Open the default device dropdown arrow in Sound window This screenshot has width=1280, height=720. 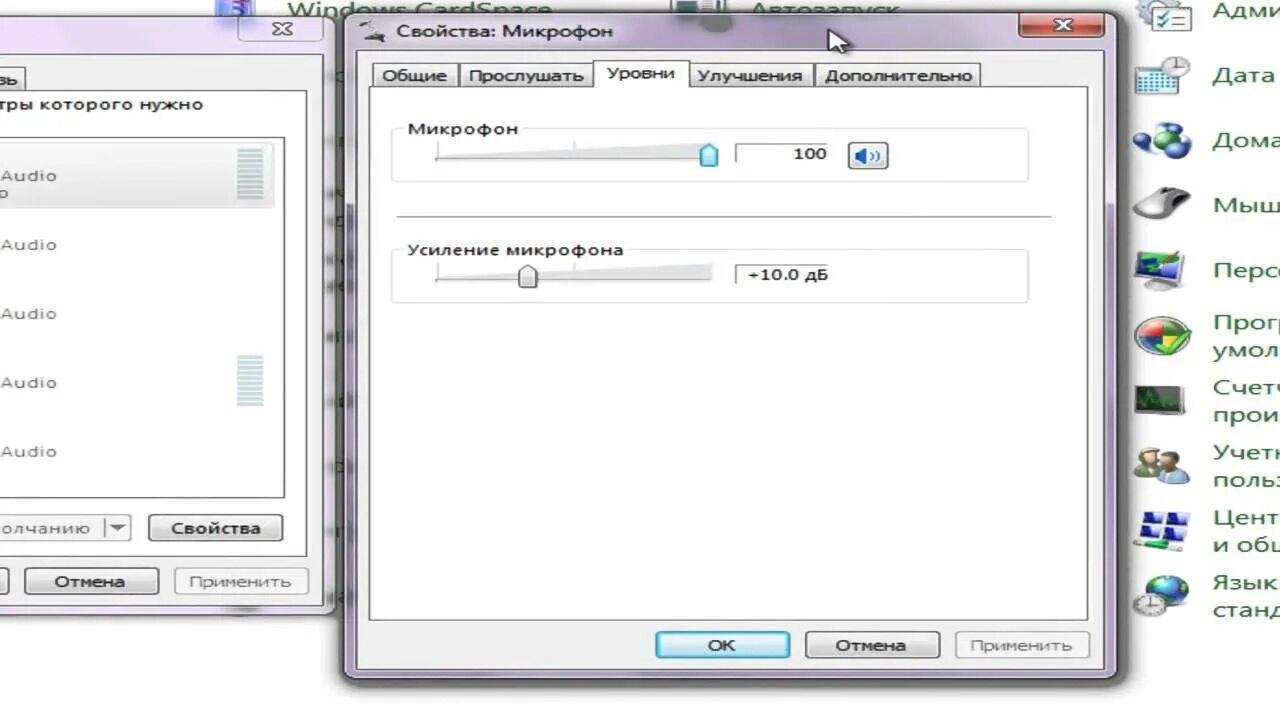pyautogui.click(x=118, y=528)
